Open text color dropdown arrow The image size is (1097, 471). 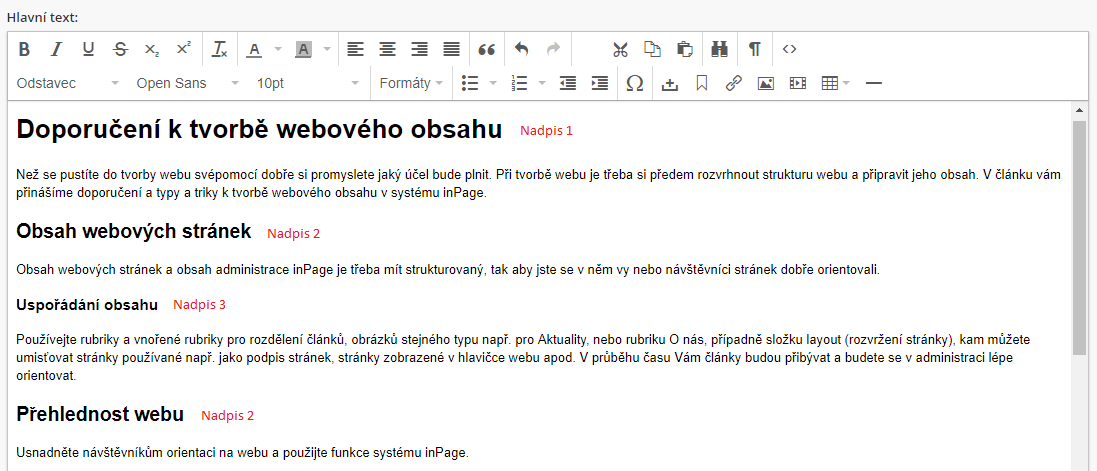[278, 49]
